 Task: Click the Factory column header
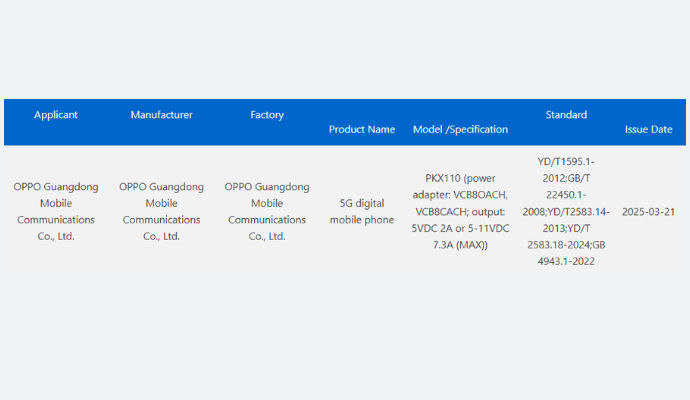click(x=267, y=115)
